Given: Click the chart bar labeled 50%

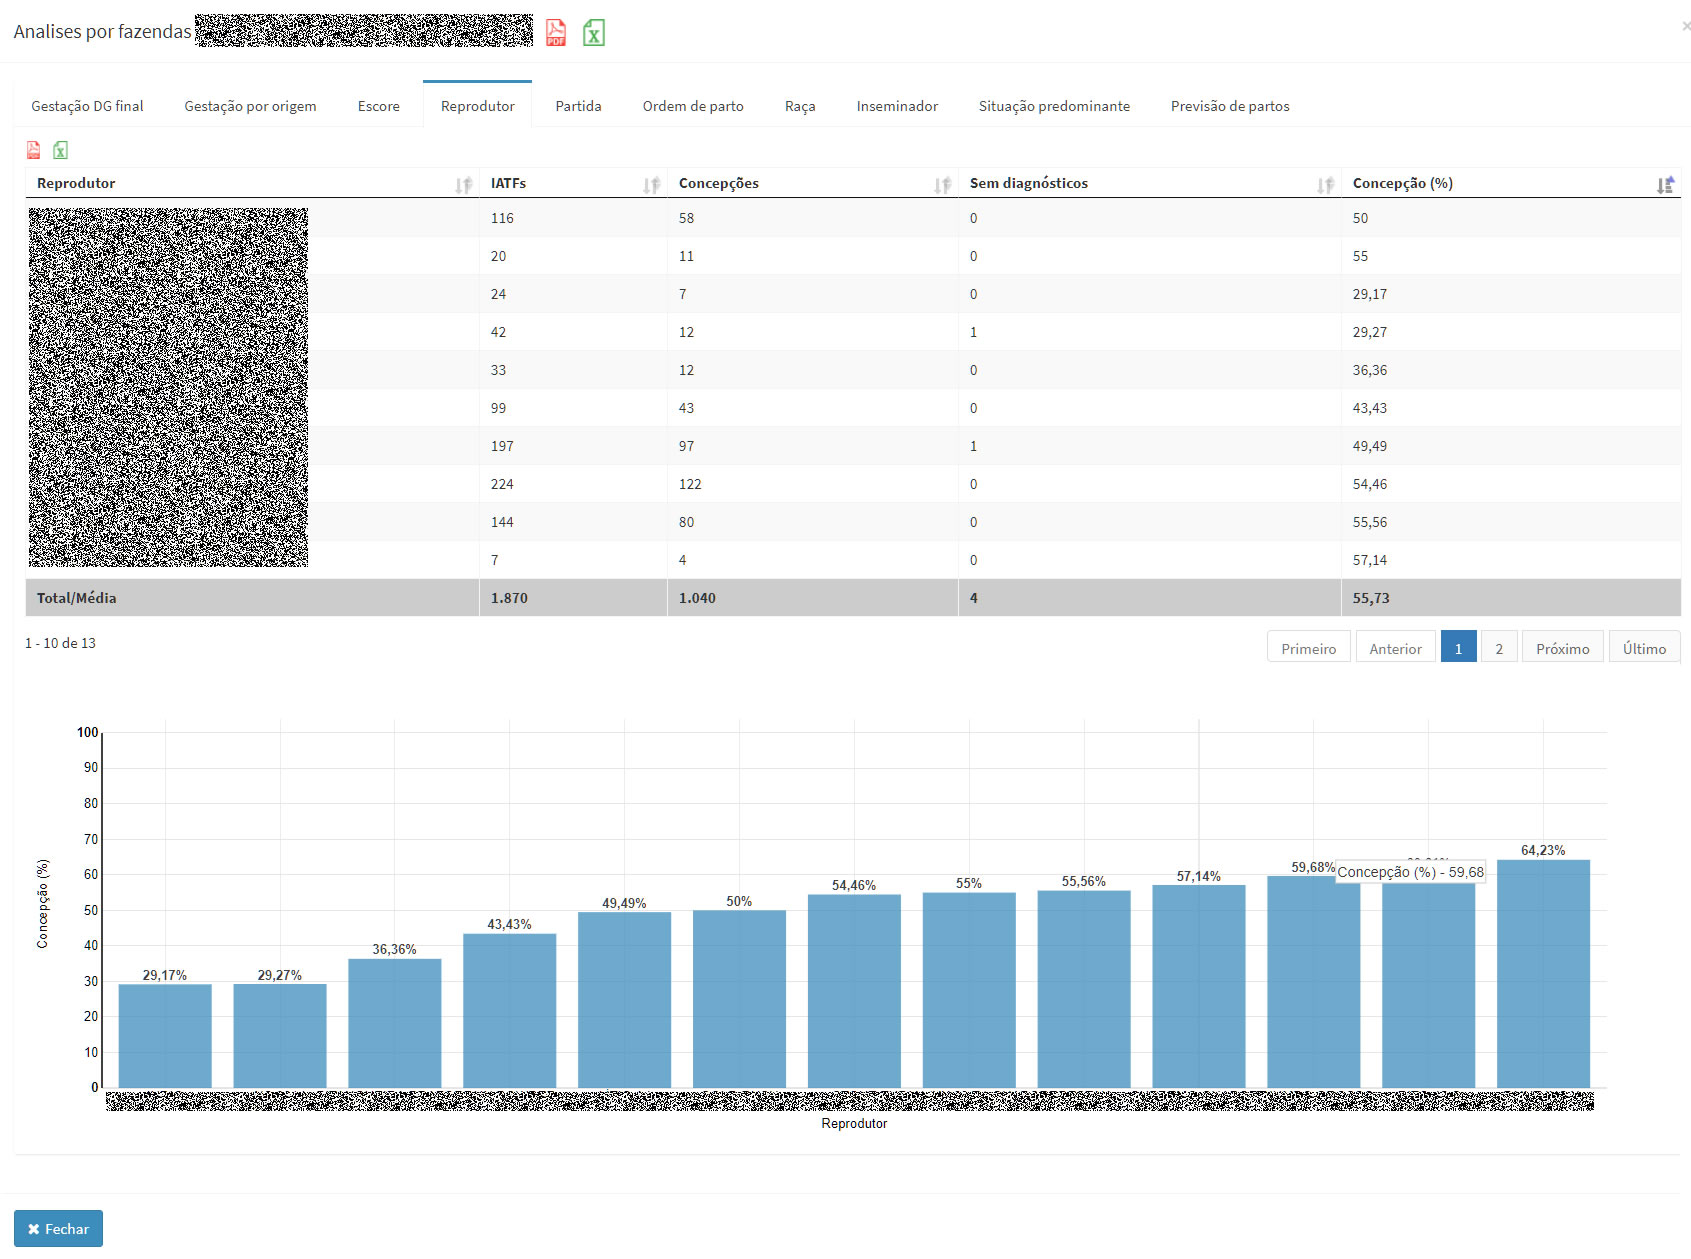Looking at the screenshot, I should click(x=739, y=999).
